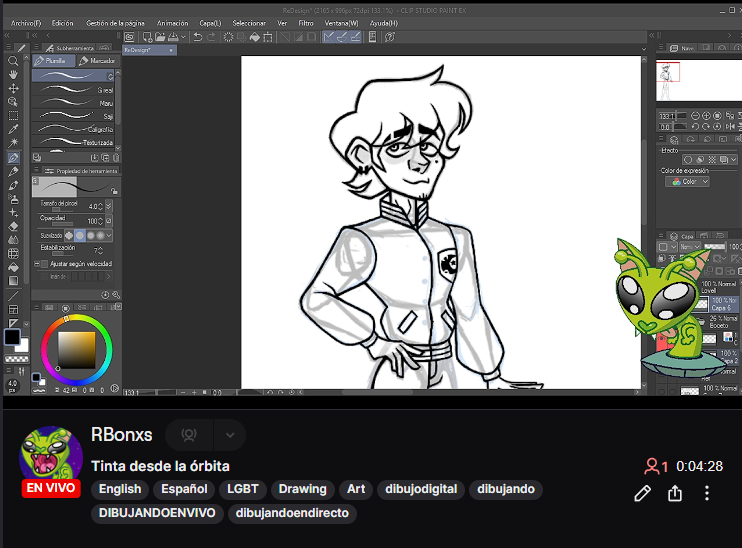Image resolution: width=742 pixels, height=548 pixels.
Task: Click the LGBT stream tag
Action: tap(243, 489)
